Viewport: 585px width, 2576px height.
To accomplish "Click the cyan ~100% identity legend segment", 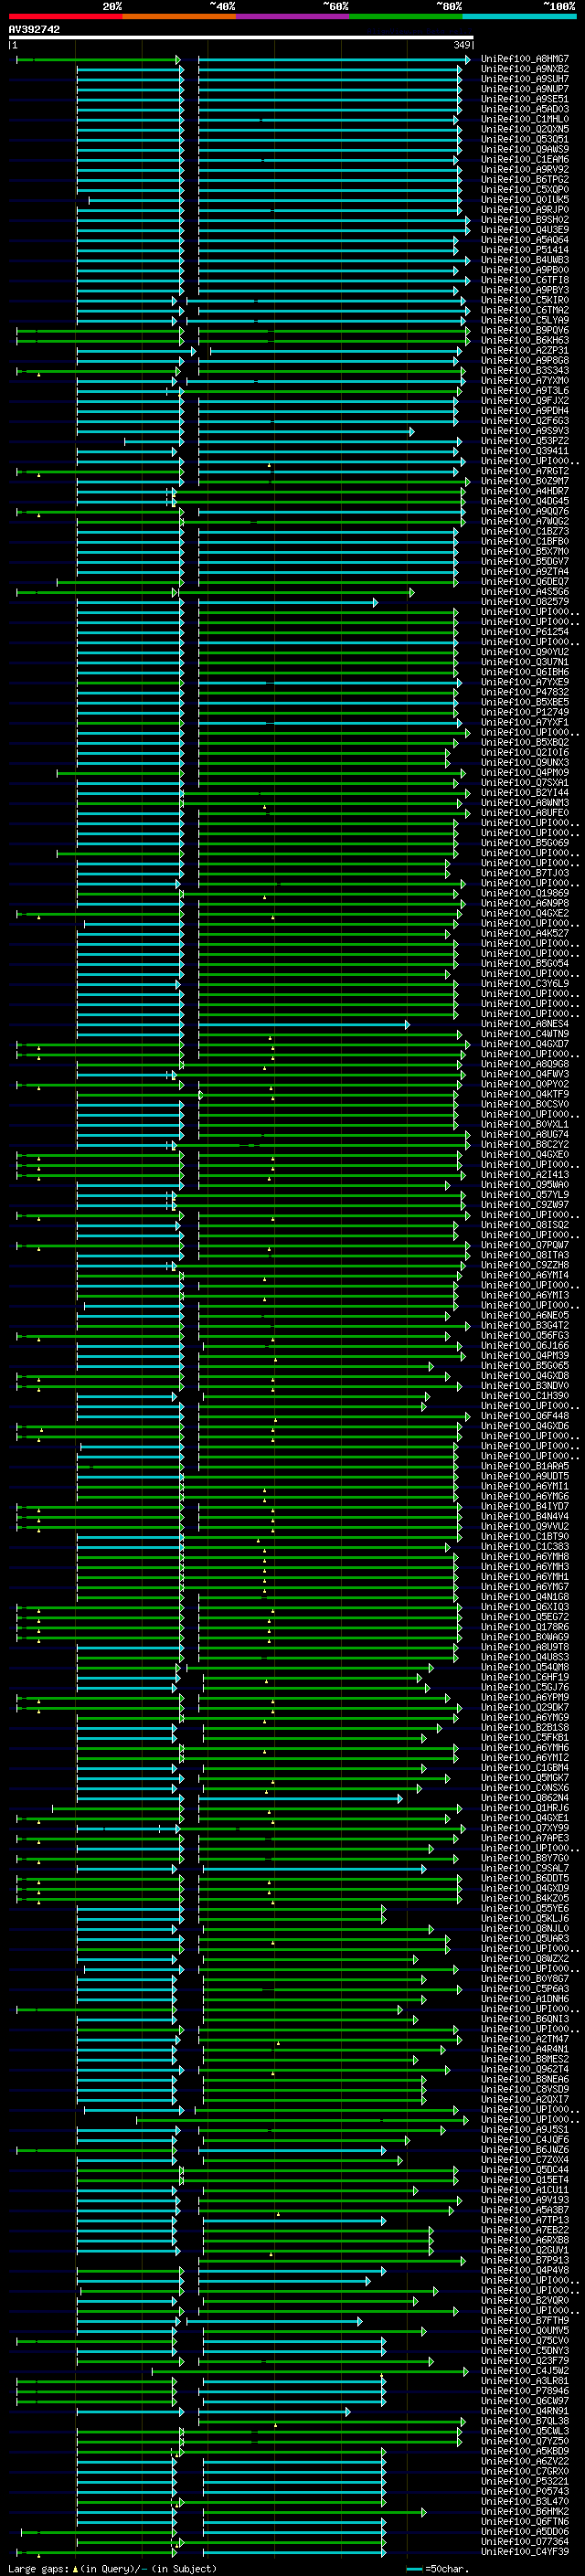I will pyautogui.click(x=519, y=16).
